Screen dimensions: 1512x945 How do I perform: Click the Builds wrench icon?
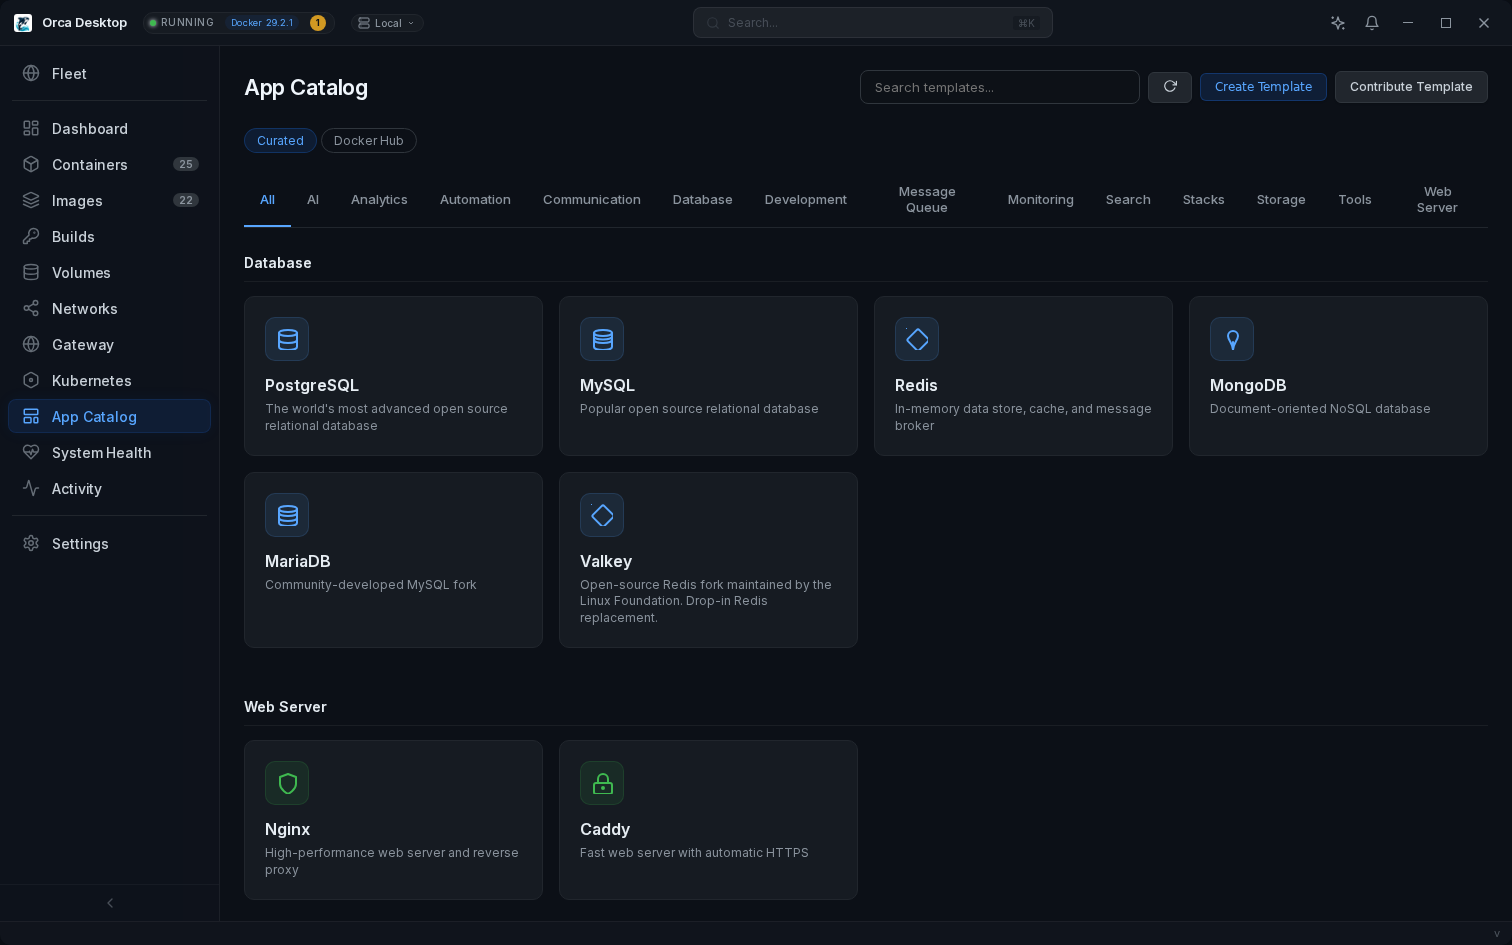pyautogui.click(x=31, y=236)
